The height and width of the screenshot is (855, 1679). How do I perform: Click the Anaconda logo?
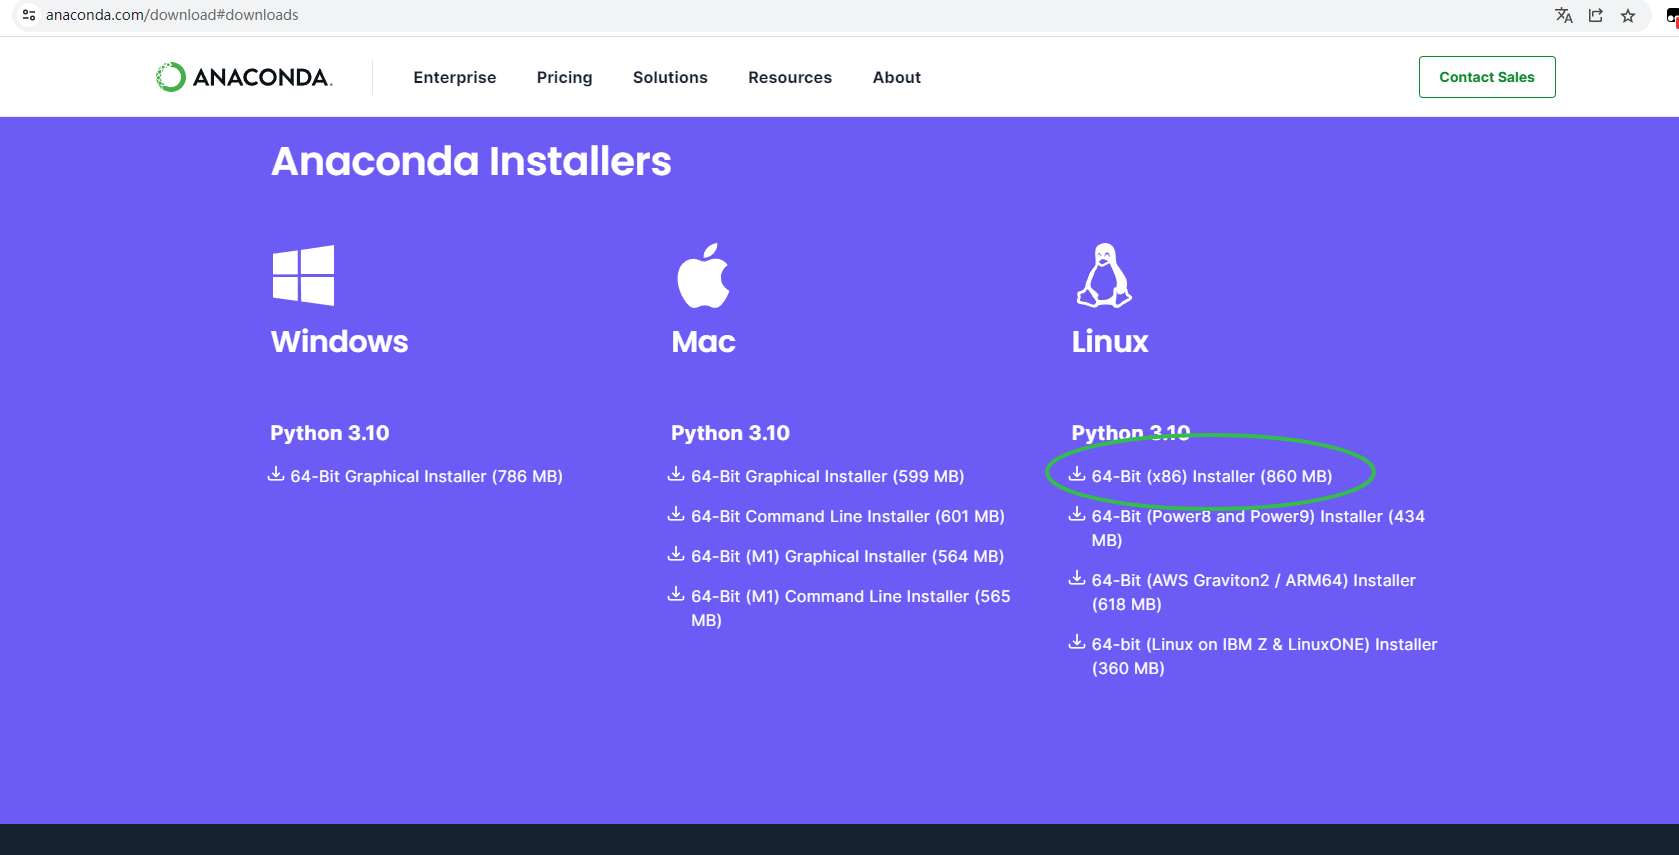(244, 77)
